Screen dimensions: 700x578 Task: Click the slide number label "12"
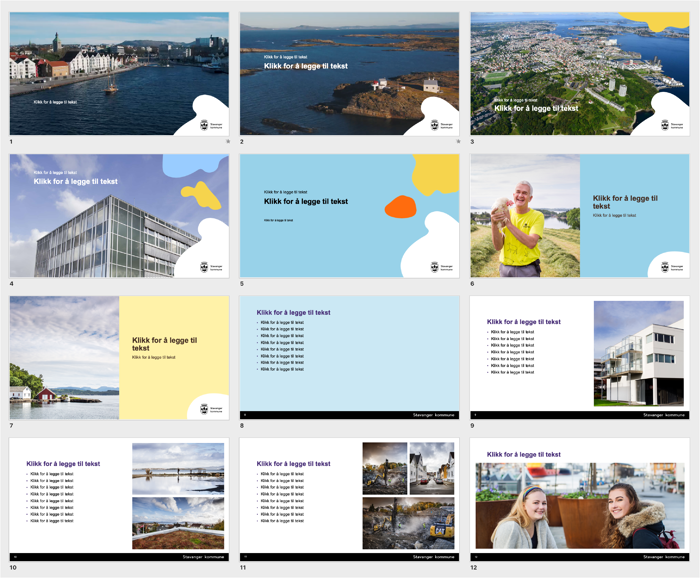[x=474, y=567]
